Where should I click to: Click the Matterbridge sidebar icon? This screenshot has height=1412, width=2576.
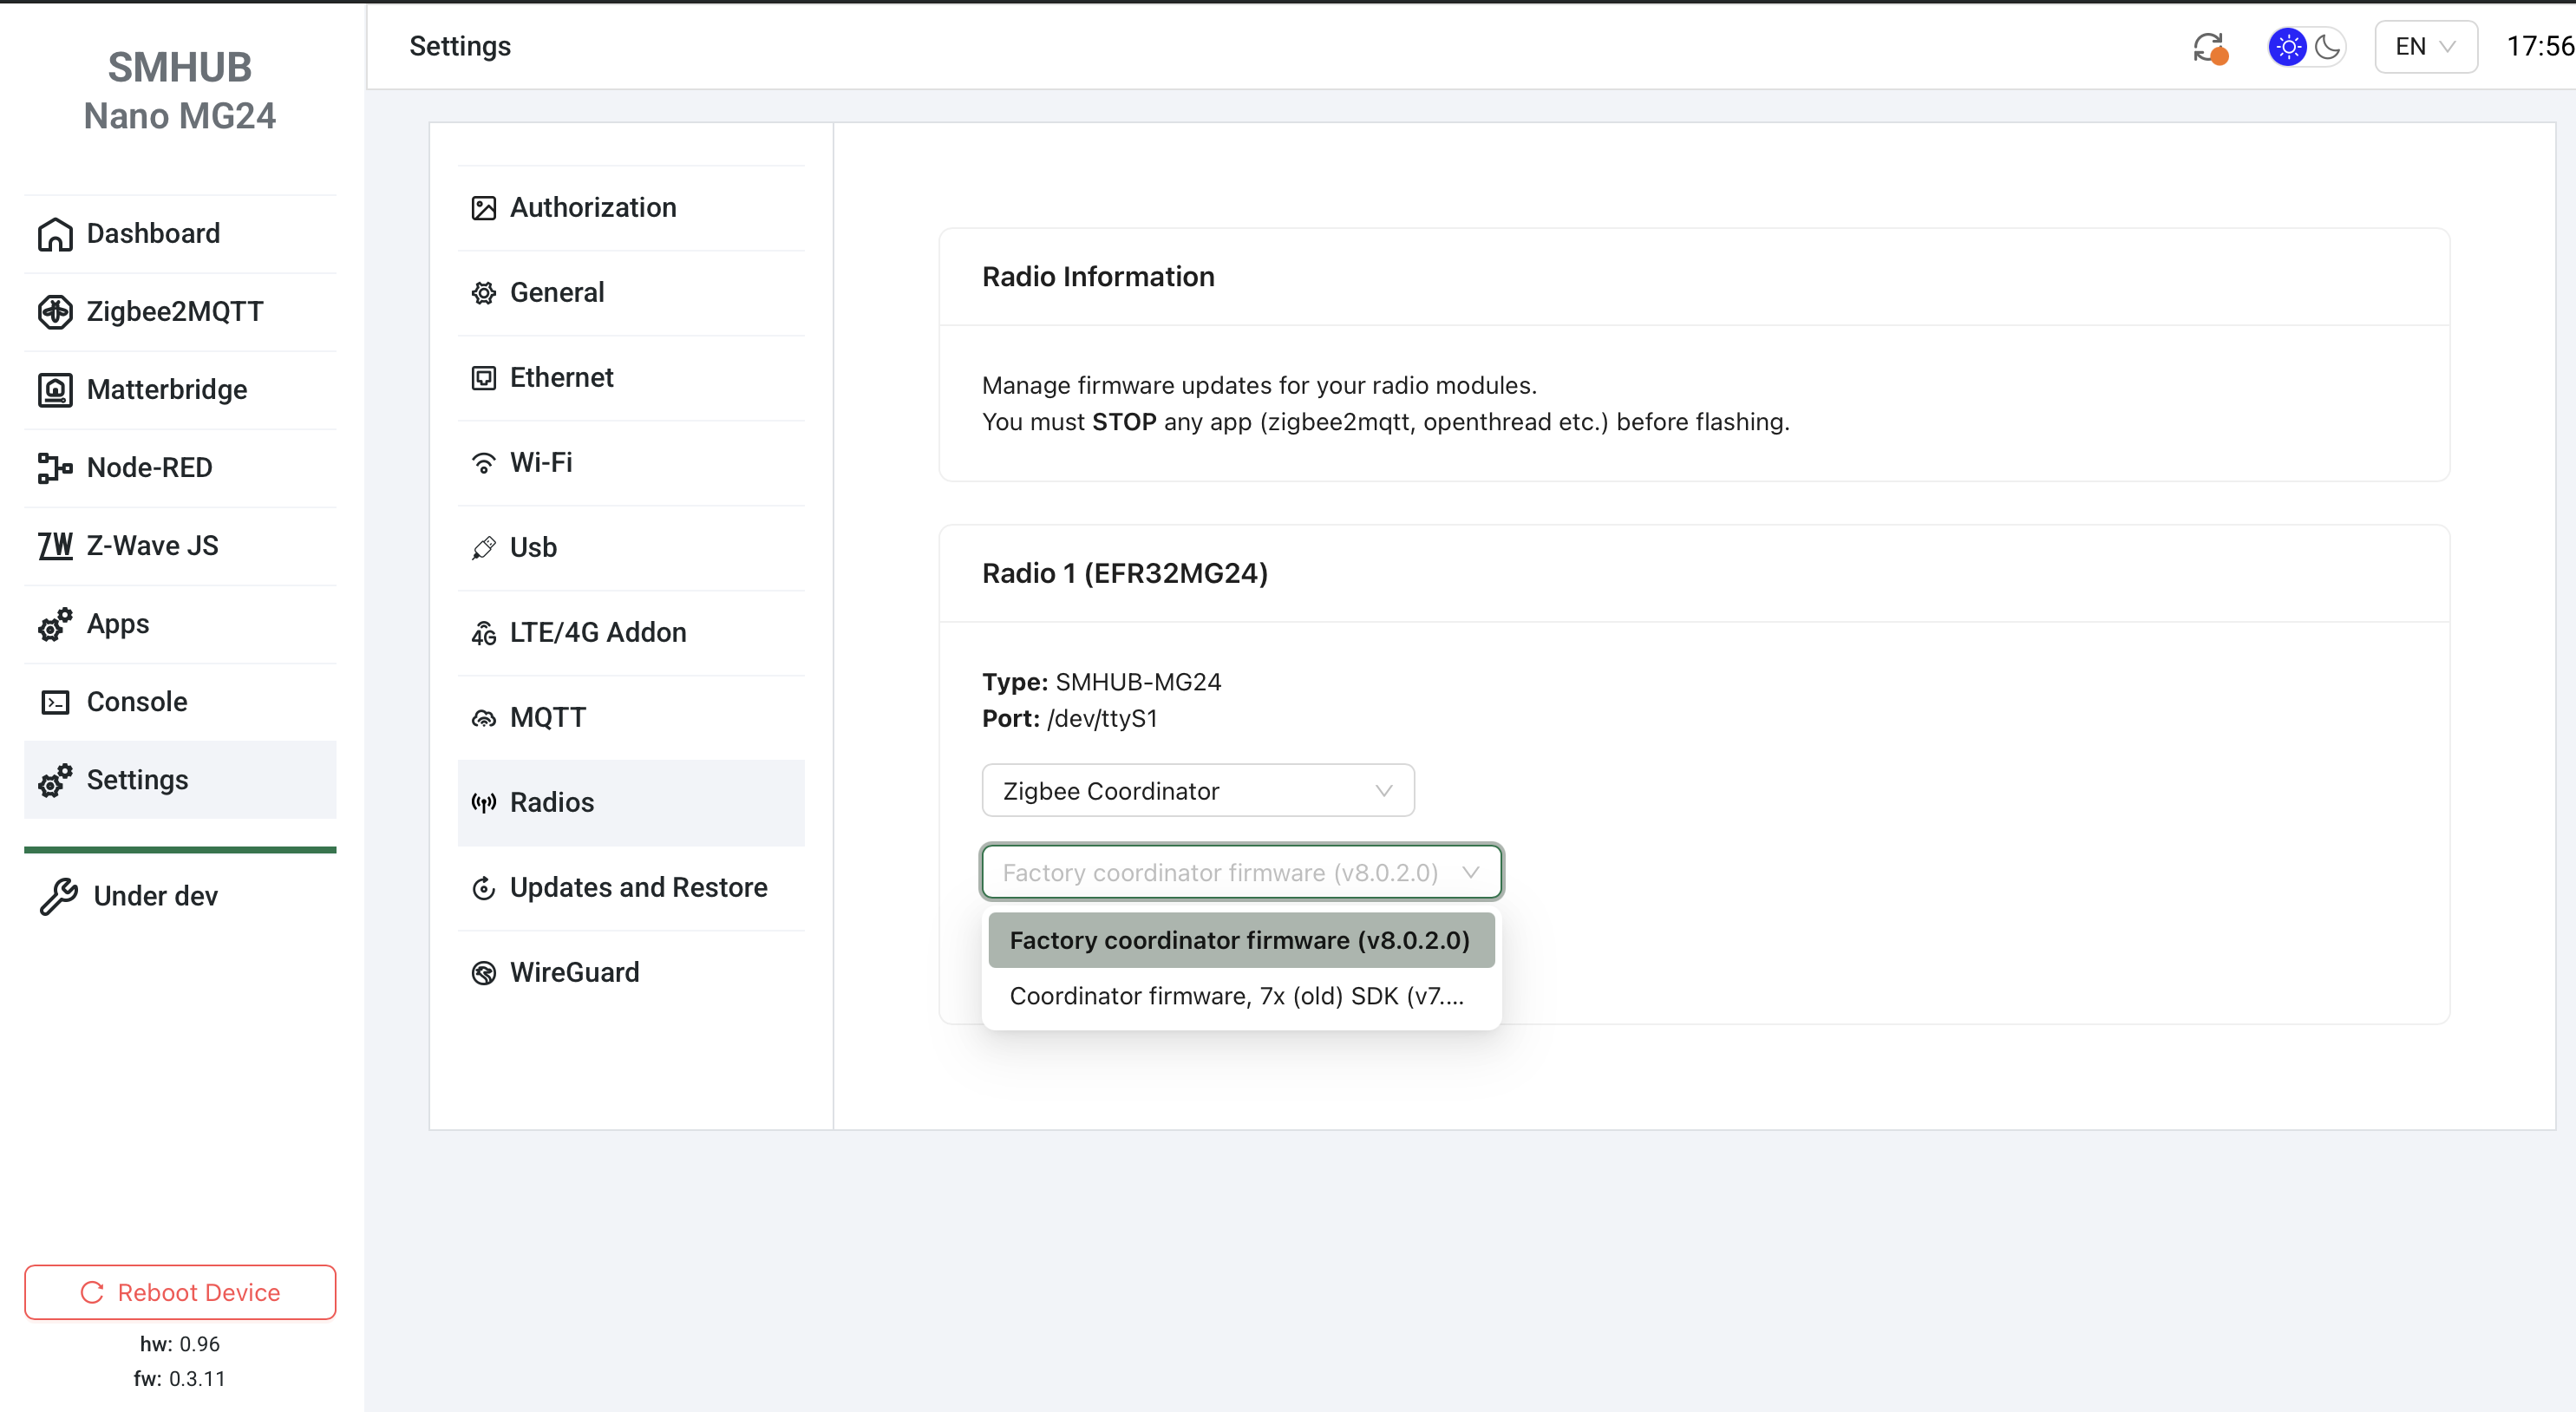[x=55, y=390]
